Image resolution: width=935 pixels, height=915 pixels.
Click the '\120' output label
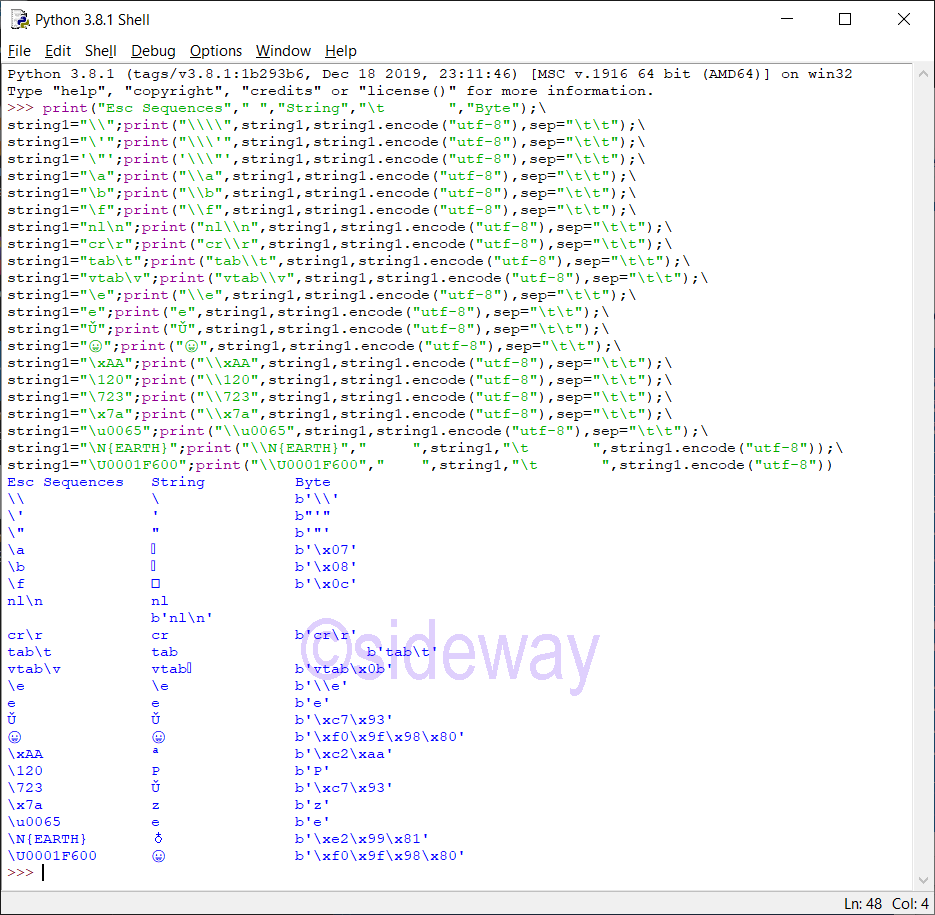click(25, 771)
